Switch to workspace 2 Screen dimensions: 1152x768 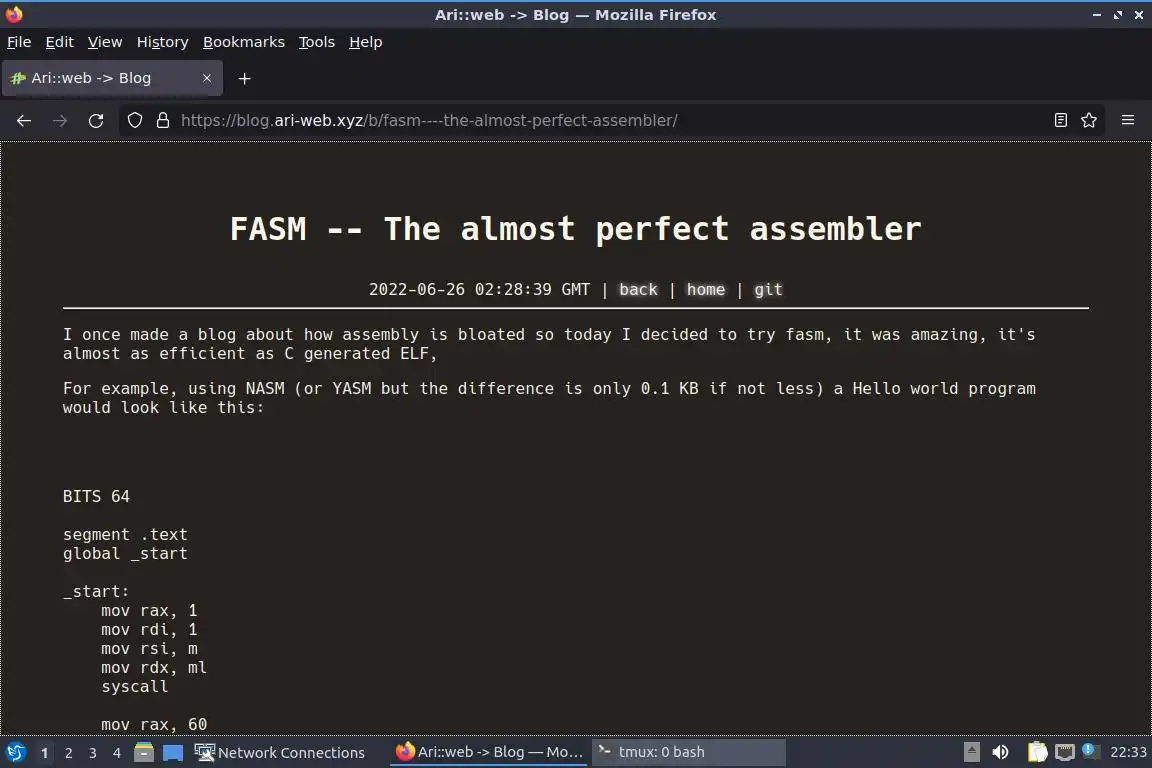click(68, 753)
